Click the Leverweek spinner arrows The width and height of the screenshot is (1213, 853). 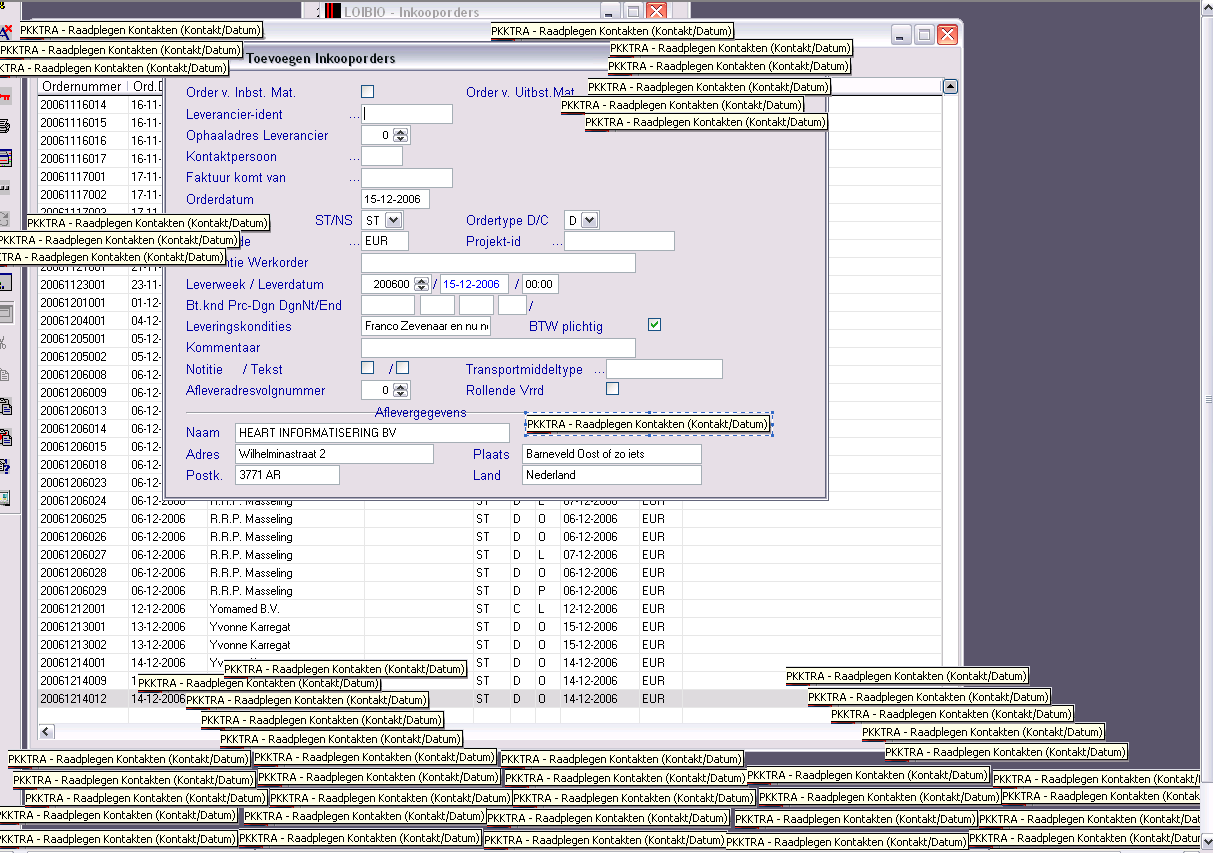(x=421, y=284)
